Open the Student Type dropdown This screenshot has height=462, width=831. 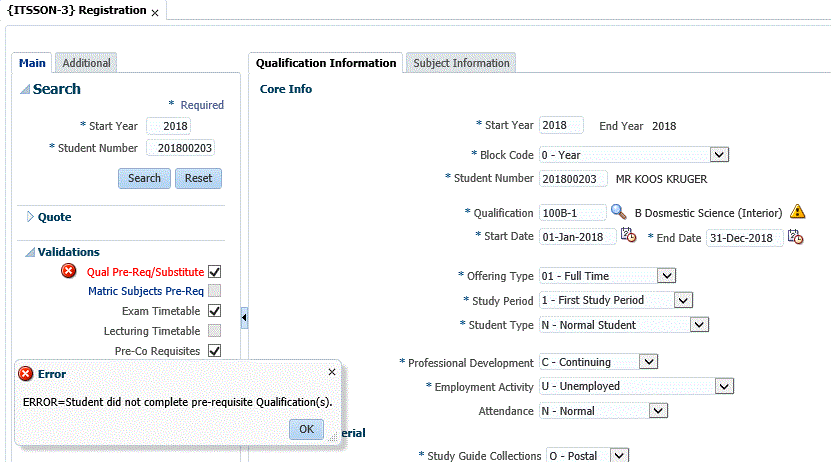700,325
